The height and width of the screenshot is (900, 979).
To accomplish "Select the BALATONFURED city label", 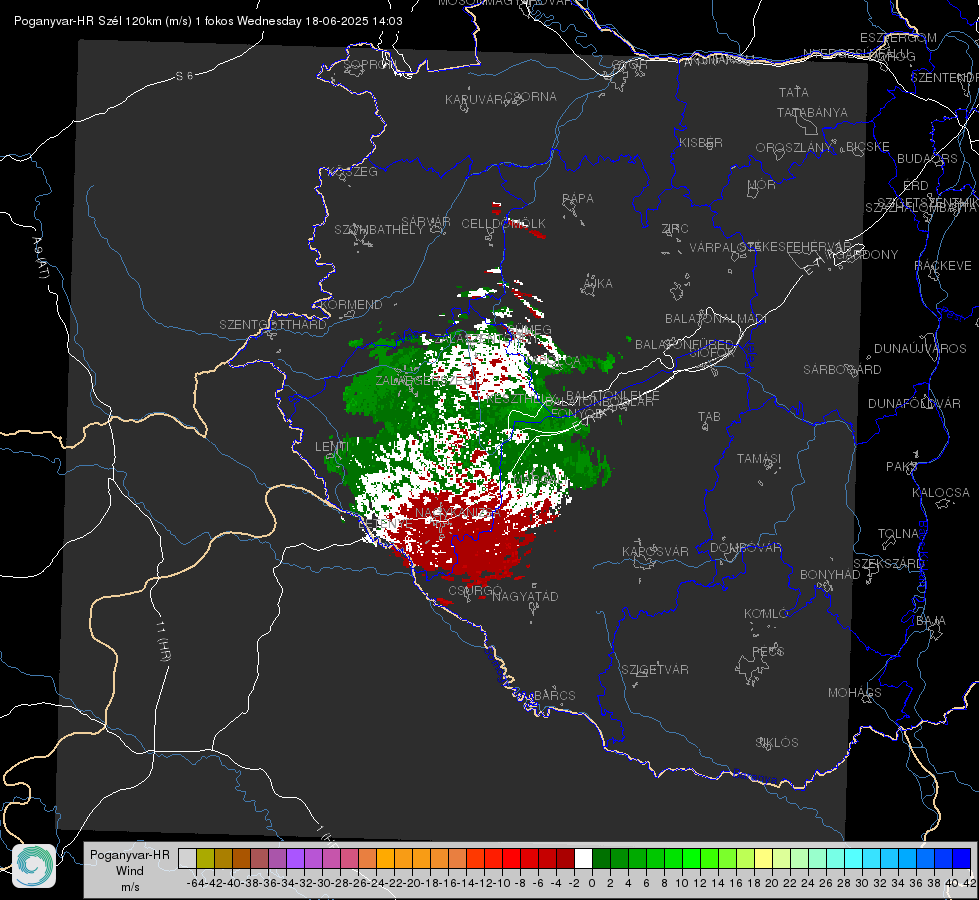I will coord(684,344).
